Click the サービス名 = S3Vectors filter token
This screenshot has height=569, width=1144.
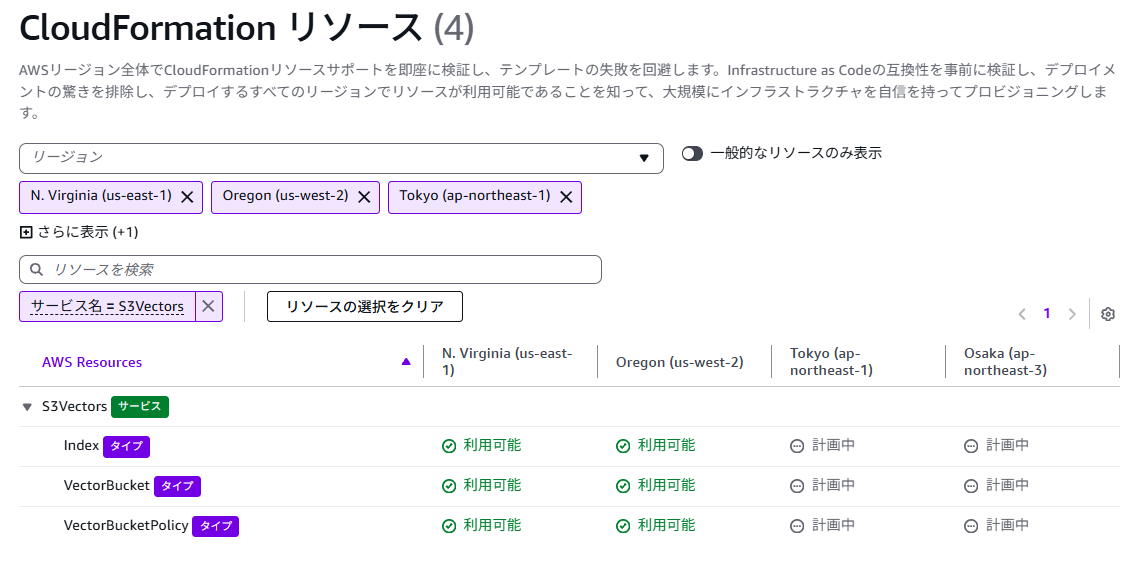[107, 306]
